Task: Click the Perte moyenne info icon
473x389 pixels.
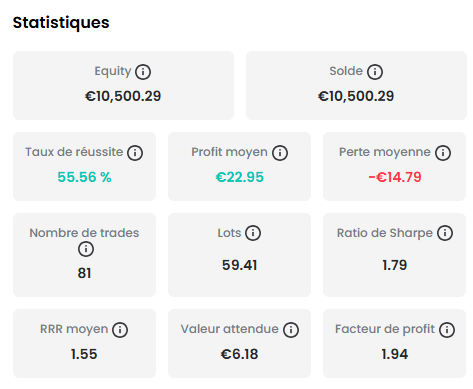Action: click(443, 153)
